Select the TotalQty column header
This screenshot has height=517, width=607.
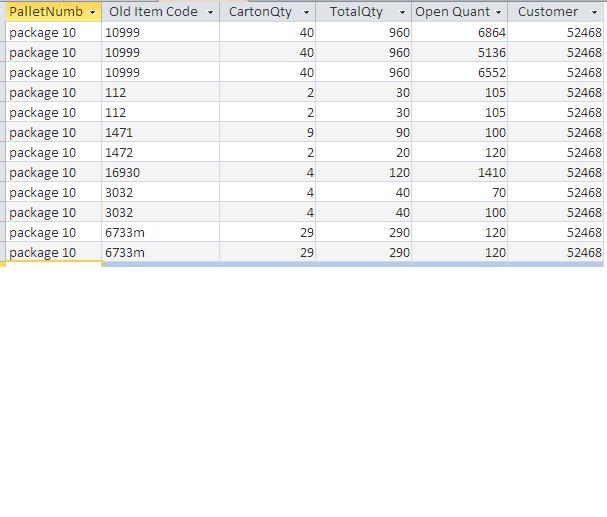(x=363, y=12)
